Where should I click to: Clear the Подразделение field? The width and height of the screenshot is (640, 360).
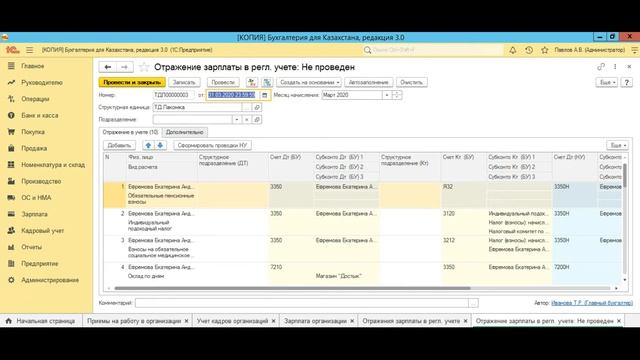pyautogui.click(x=247, y=120)
